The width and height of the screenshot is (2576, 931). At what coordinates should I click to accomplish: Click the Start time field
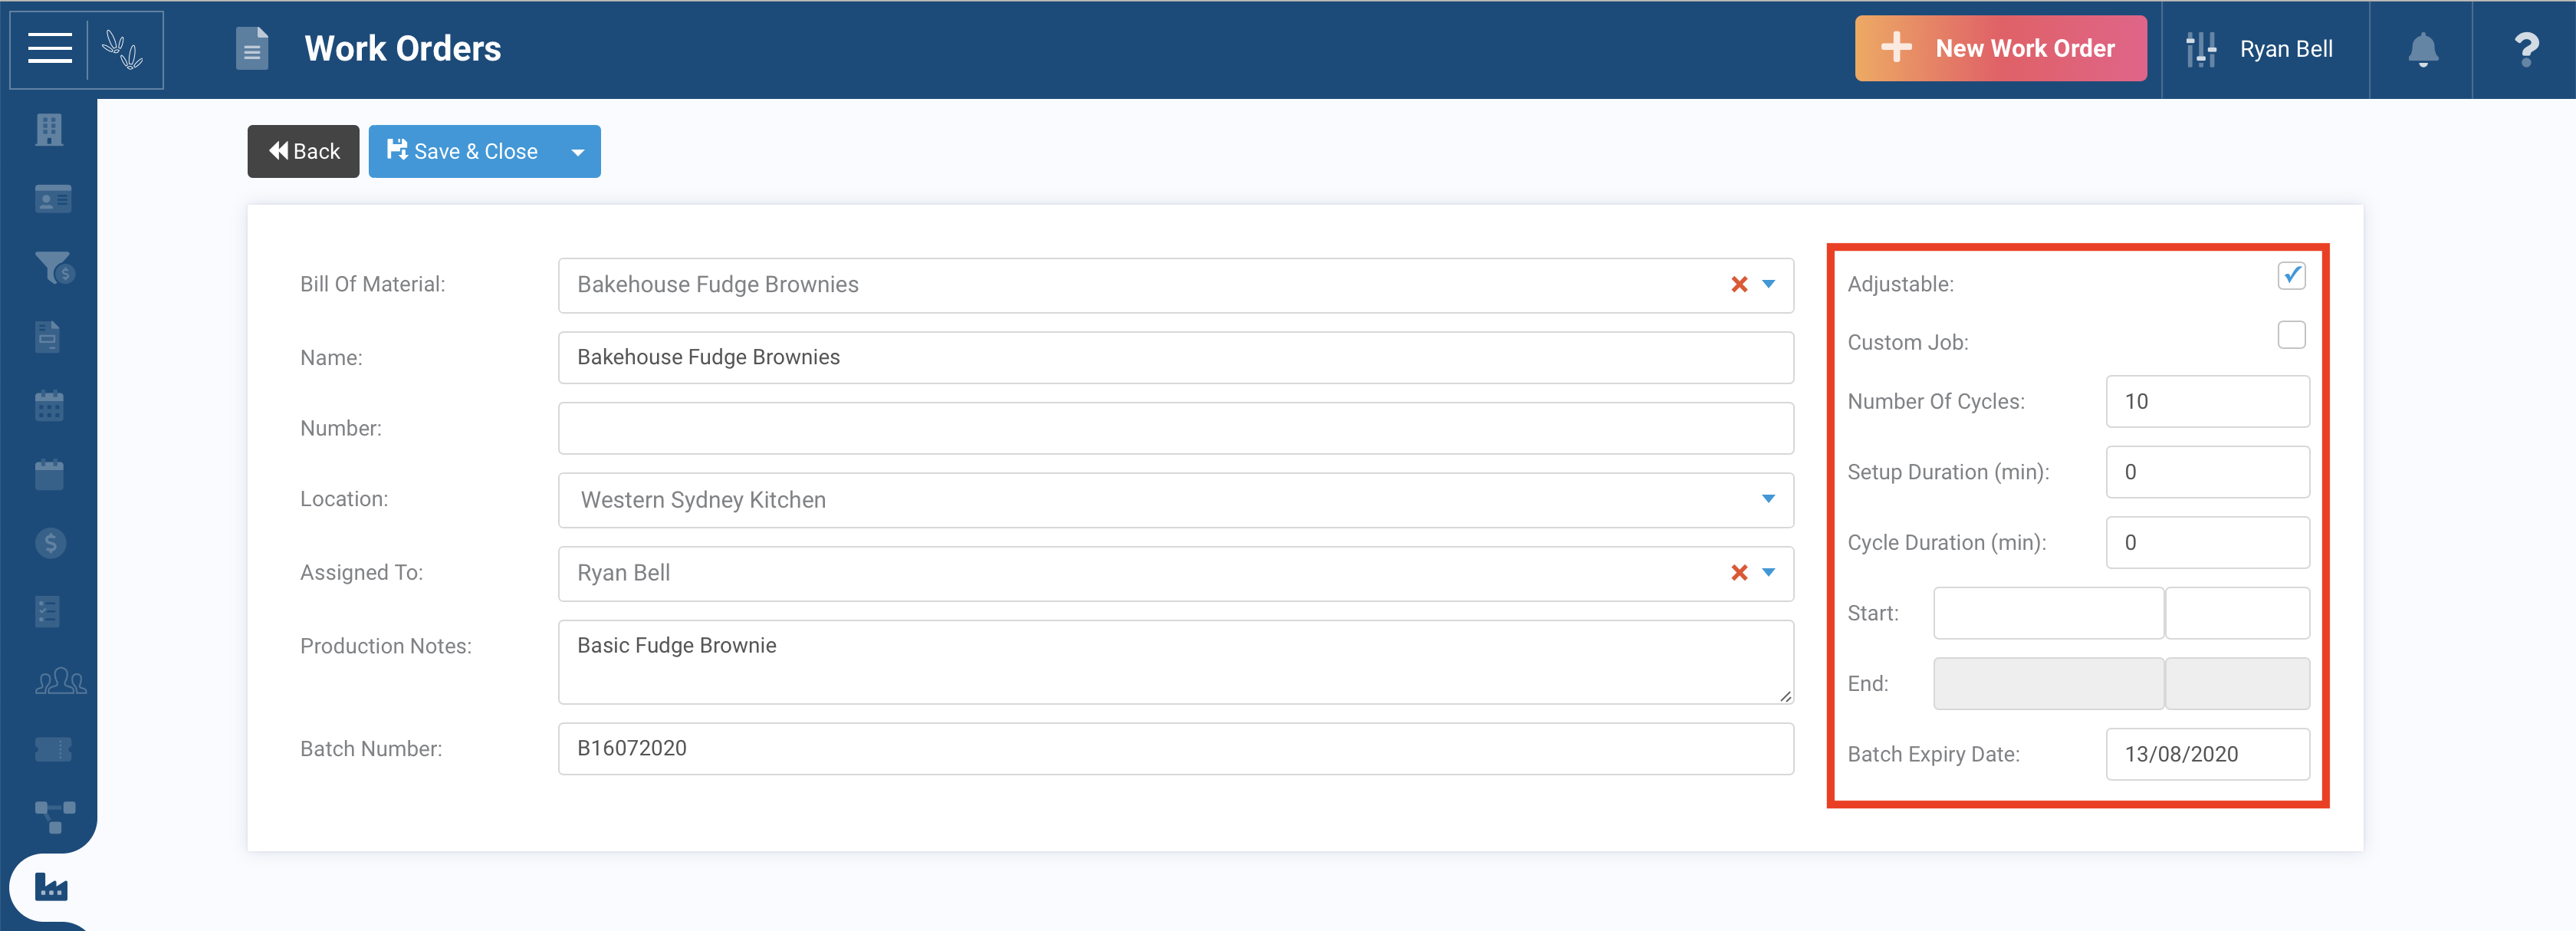(2237, 614)
